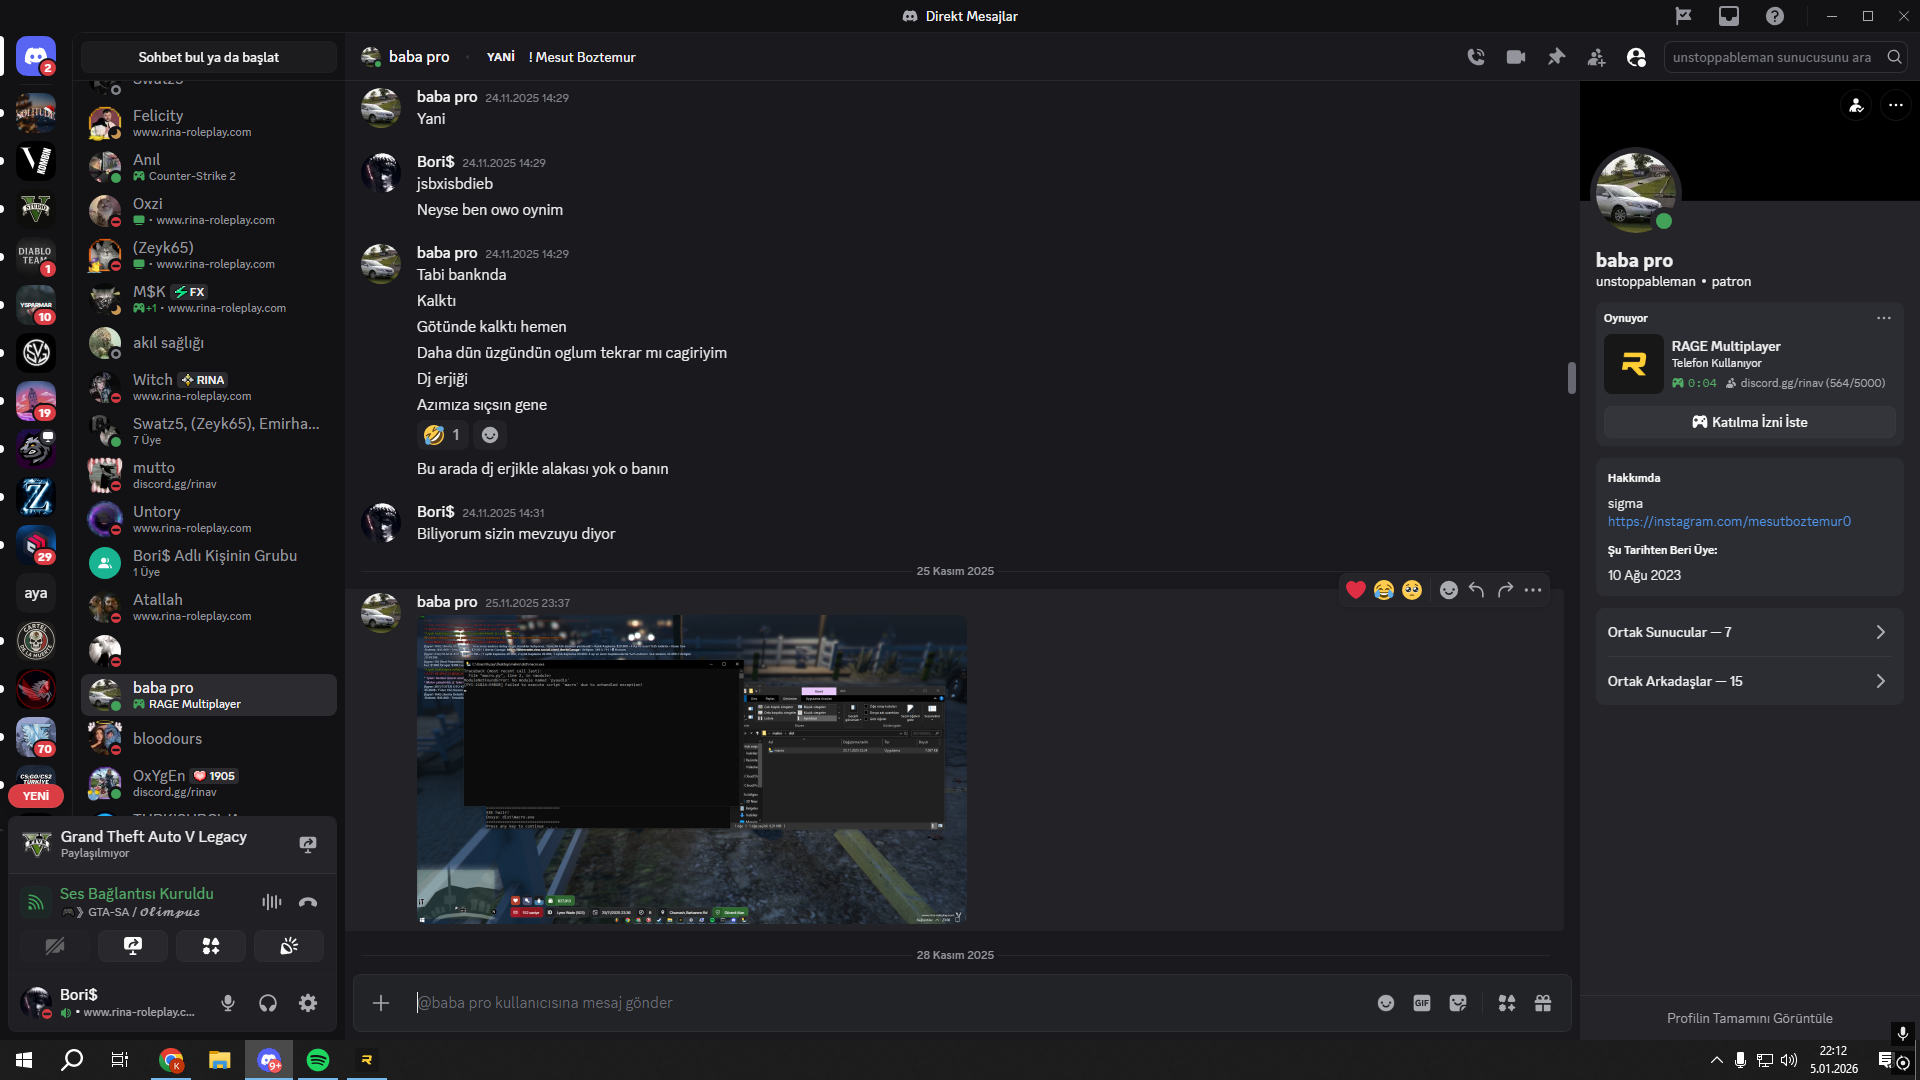Toggle camera in voice panel
Image resolution: width=1920 pixels, height=1080 pixels.
[x=55, y=946]
